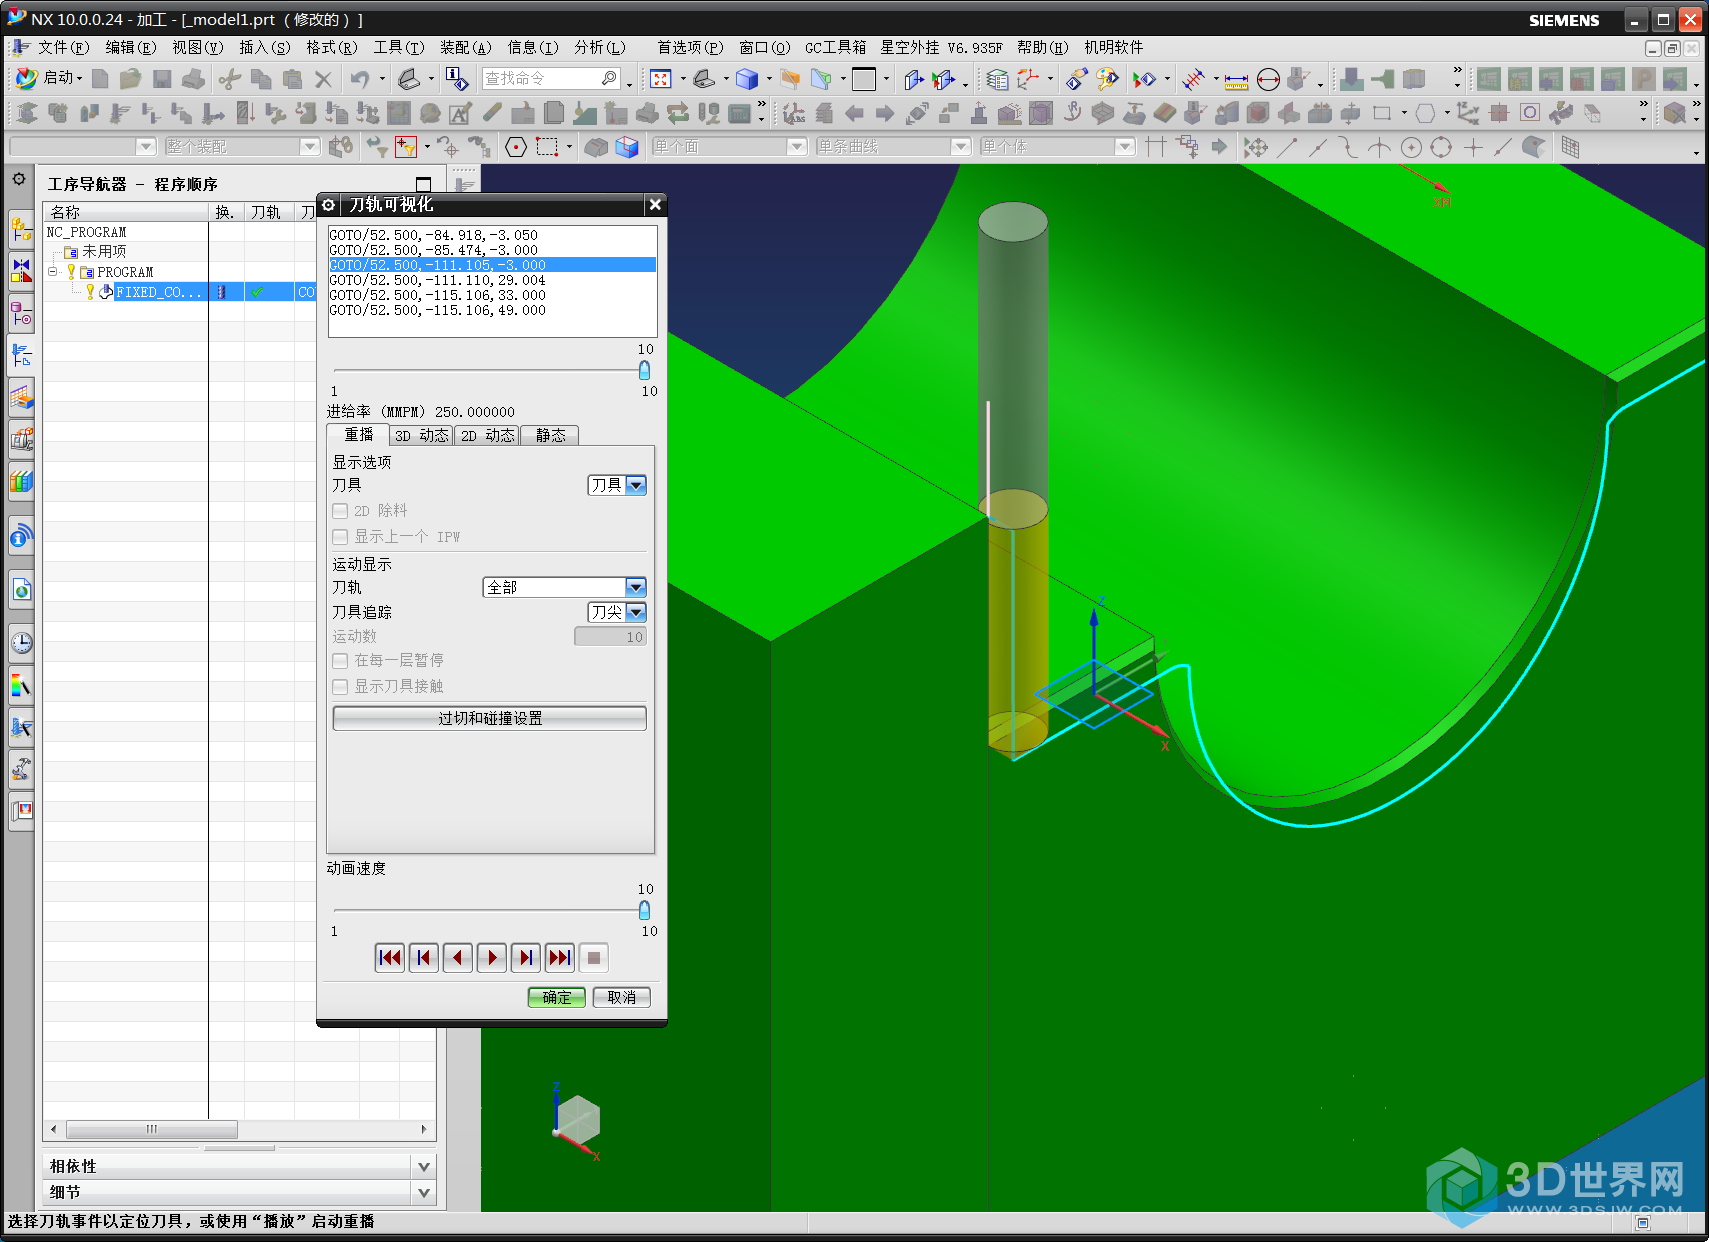Toggle the 在每一层暂停 checkbox

coord(340,661)
